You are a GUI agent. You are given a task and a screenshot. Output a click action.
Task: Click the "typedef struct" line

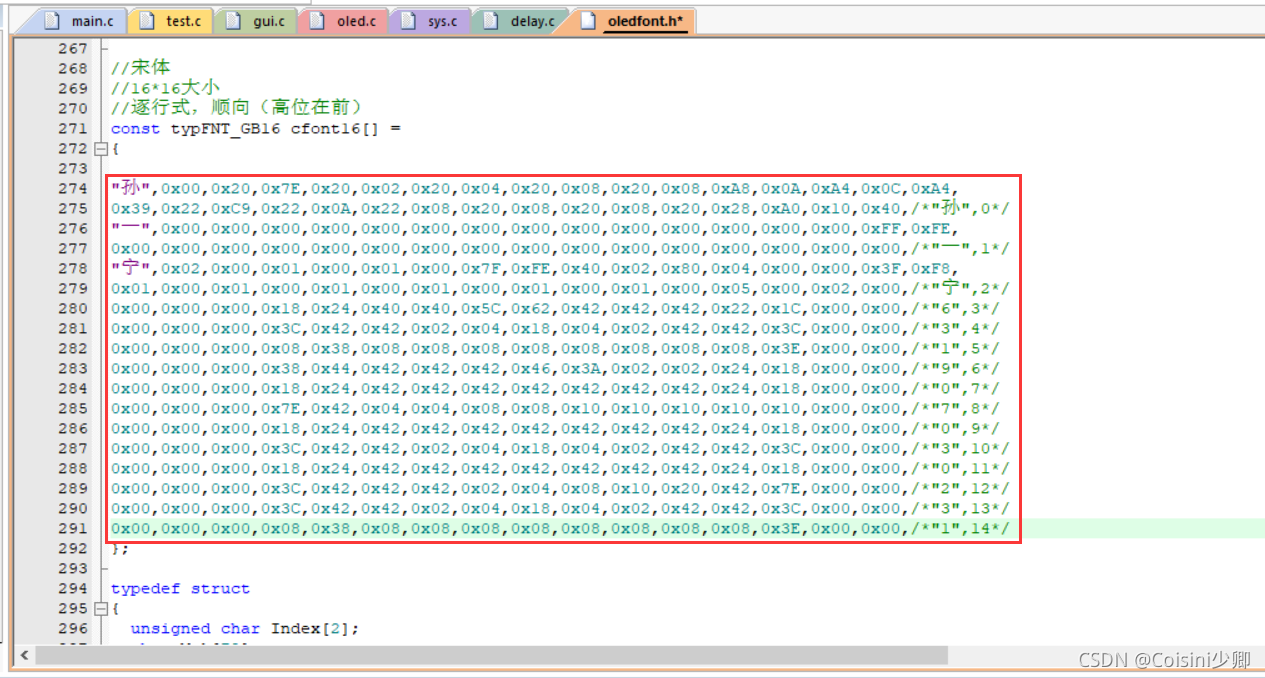click(x=180, y=589)
